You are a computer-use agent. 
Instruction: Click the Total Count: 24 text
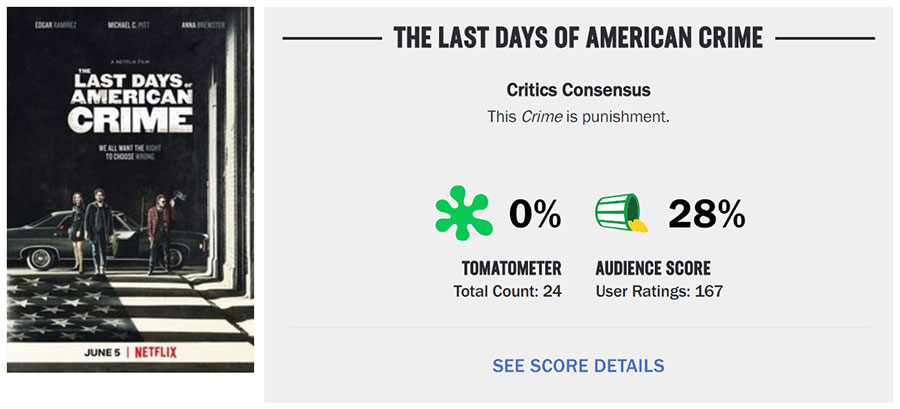pyautogui.click(x=507, y=291)
